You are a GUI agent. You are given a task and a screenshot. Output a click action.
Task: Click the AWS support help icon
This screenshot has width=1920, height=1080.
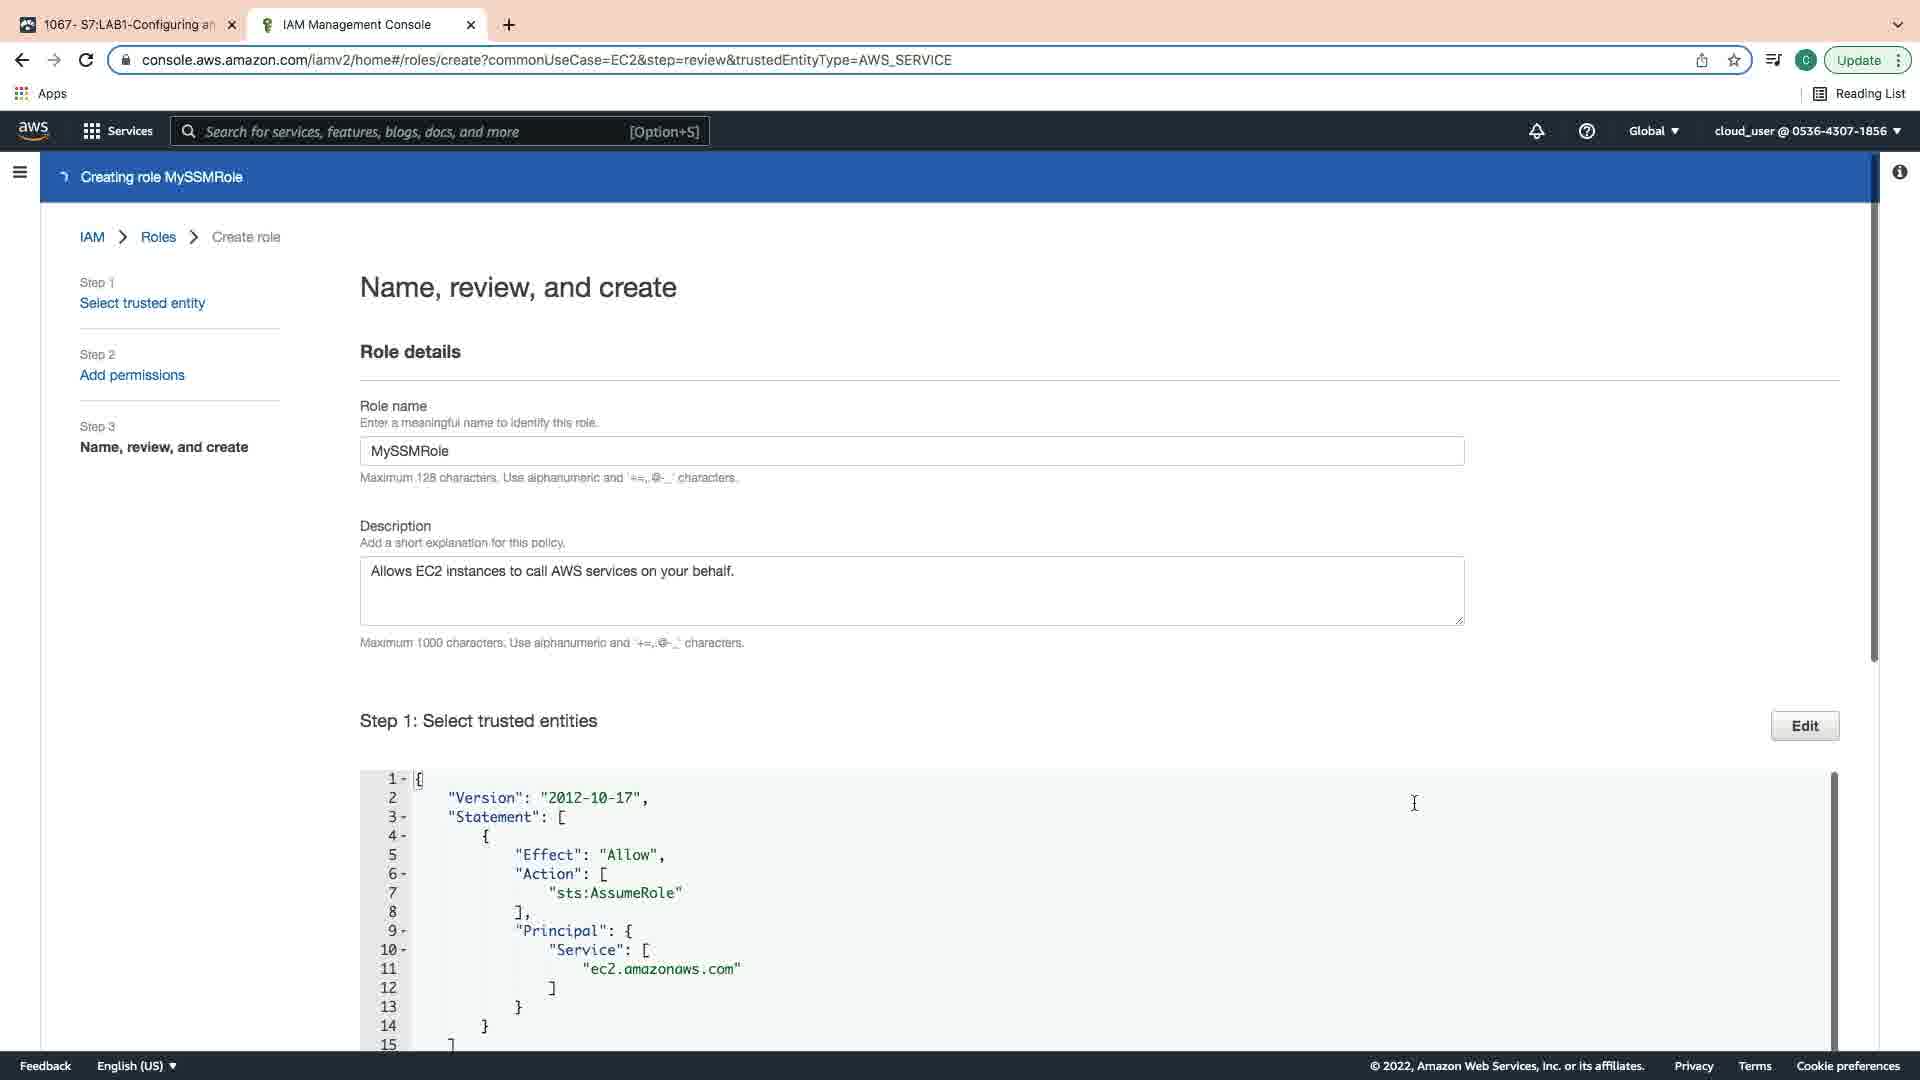(x=1586, y=131)
